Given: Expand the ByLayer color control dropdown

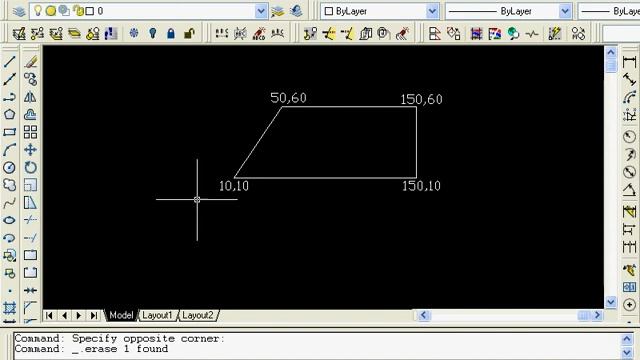Looking at the screenshot, I should (432, 11).
